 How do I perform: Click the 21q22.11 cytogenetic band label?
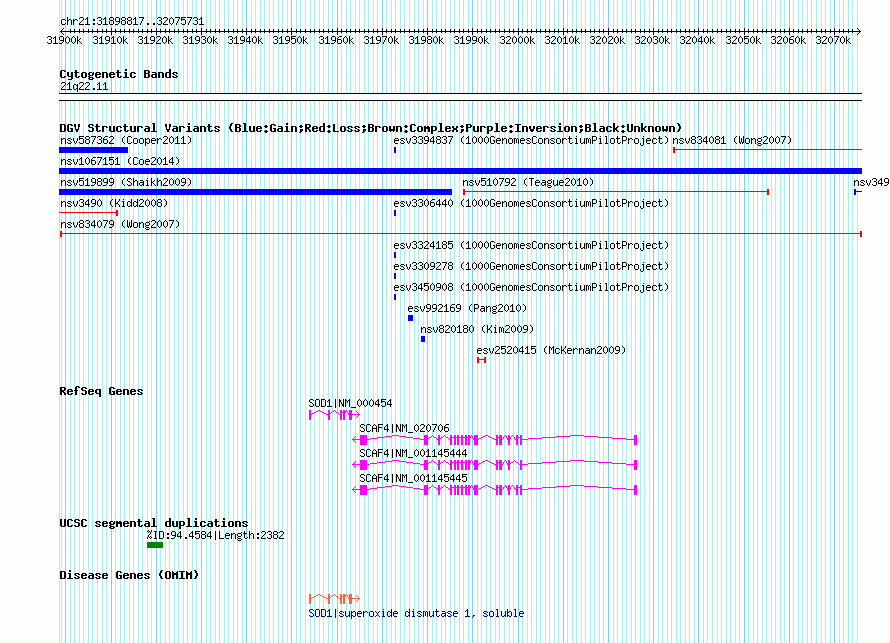click(84, 86)
